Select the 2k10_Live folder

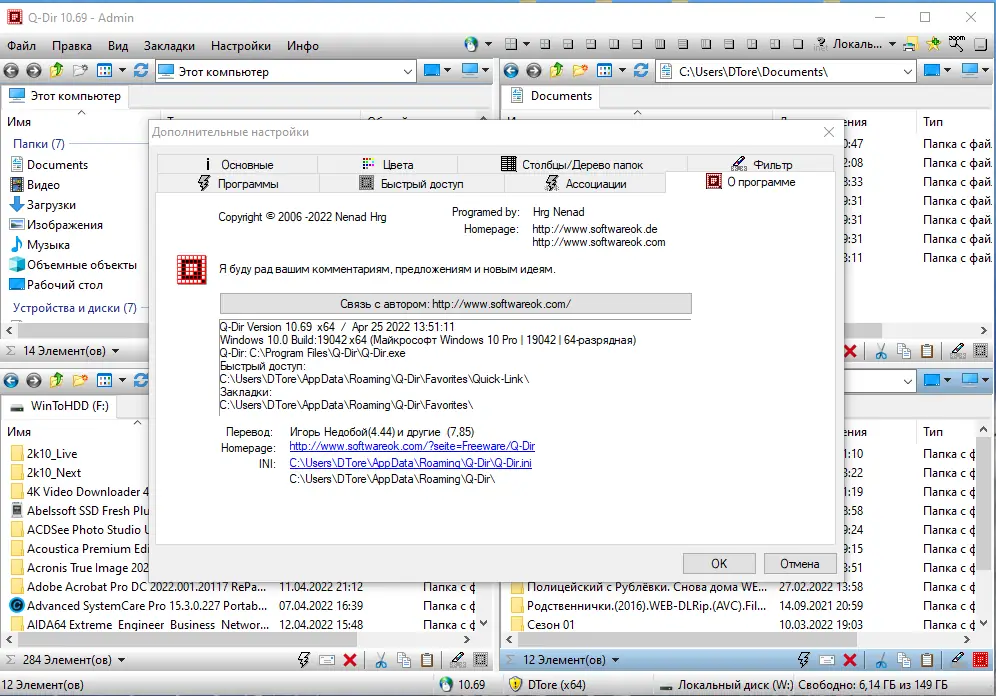tap(44, 454)
